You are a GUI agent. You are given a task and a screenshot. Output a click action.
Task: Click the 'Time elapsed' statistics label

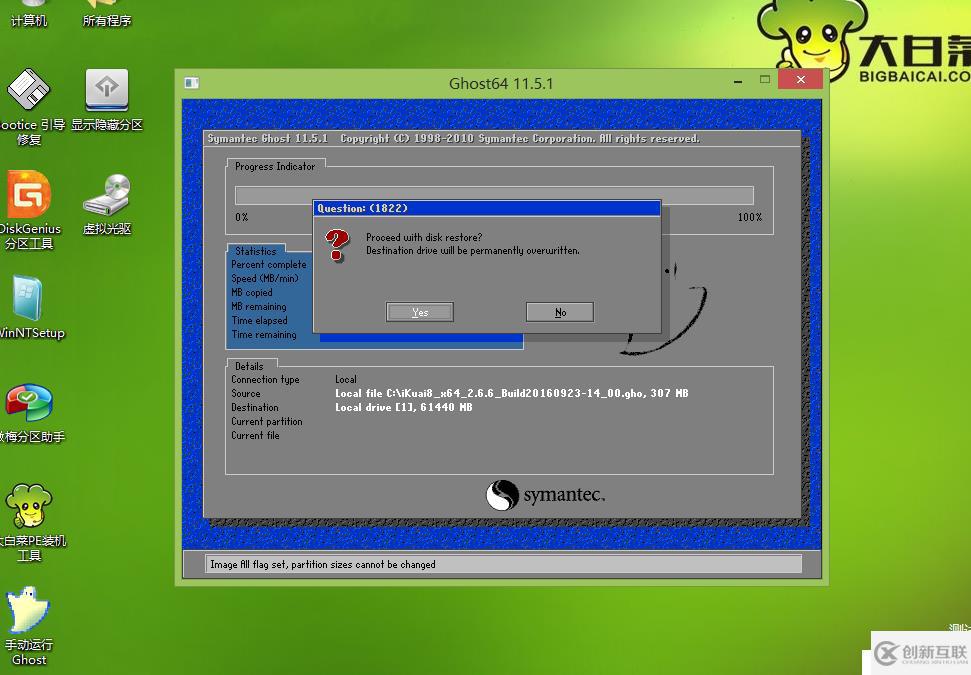click(259, 320)
